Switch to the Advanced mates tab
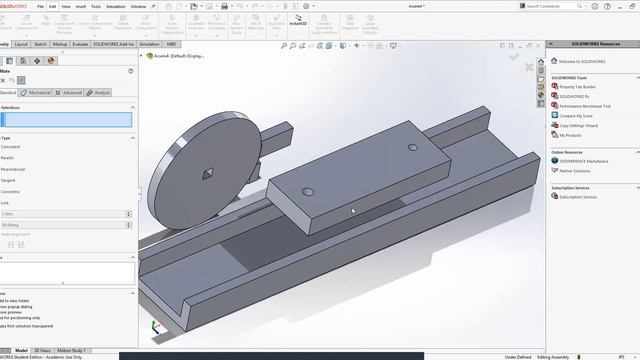Screen dimensions: 640x360 69,93
